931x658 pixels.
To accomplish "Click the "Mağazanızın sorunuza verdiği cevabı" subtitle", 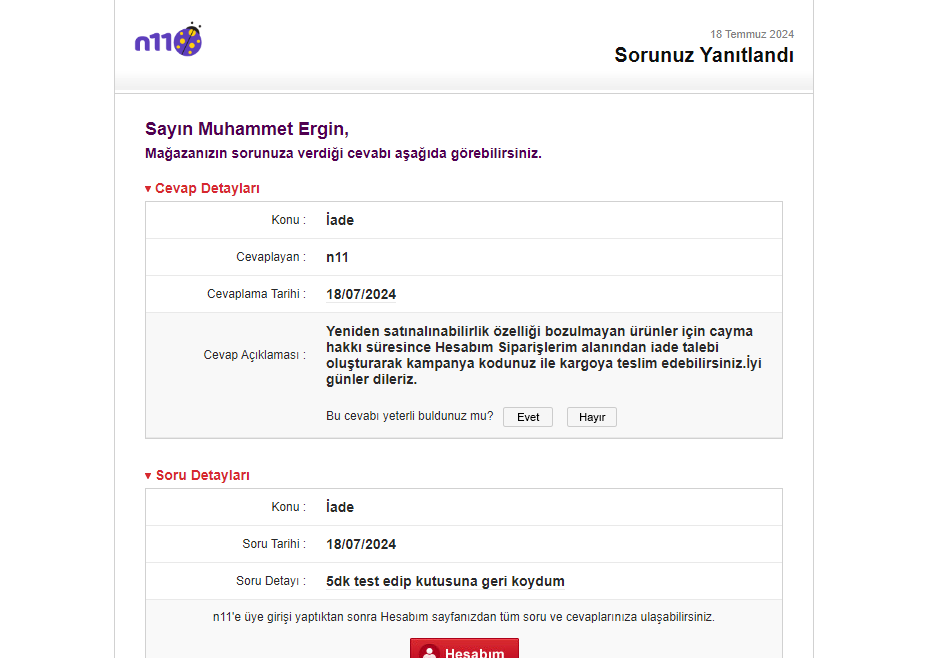I will (343, 153).
